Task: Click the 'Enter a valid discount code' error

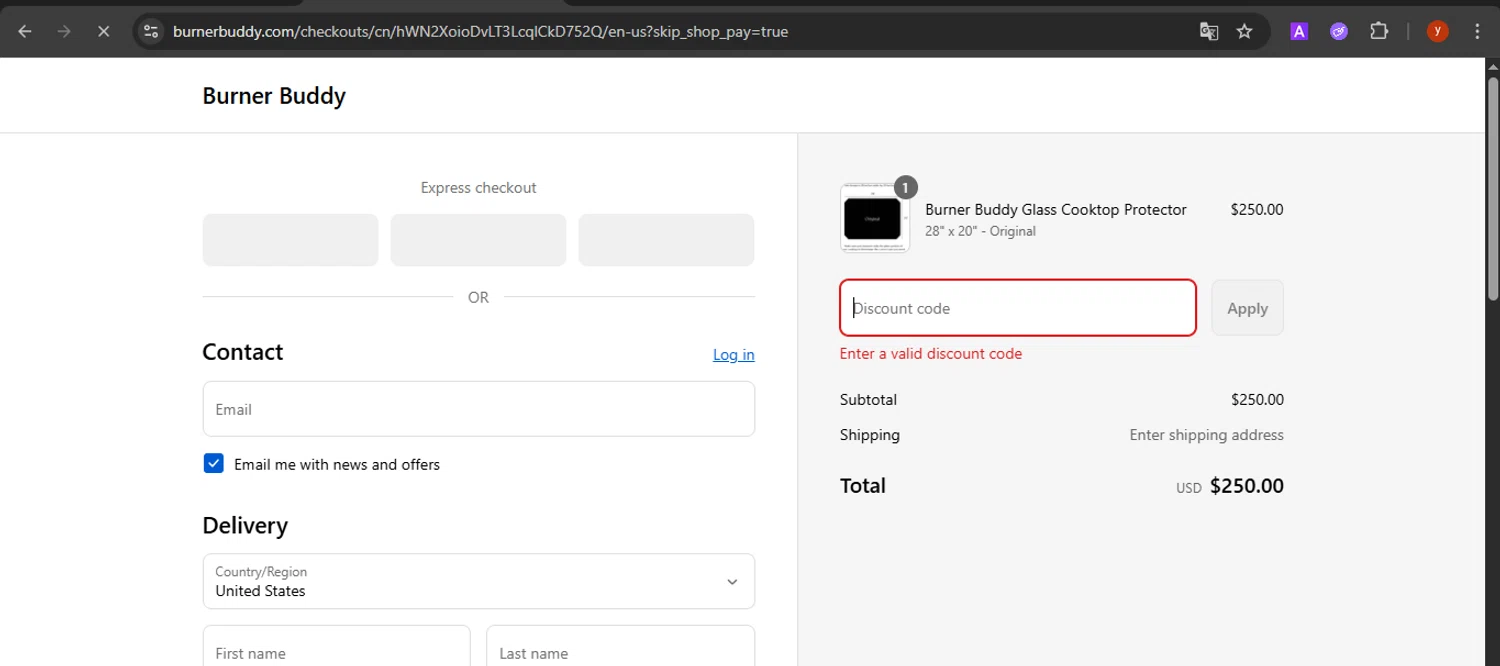Action: (x=931, y=354)
